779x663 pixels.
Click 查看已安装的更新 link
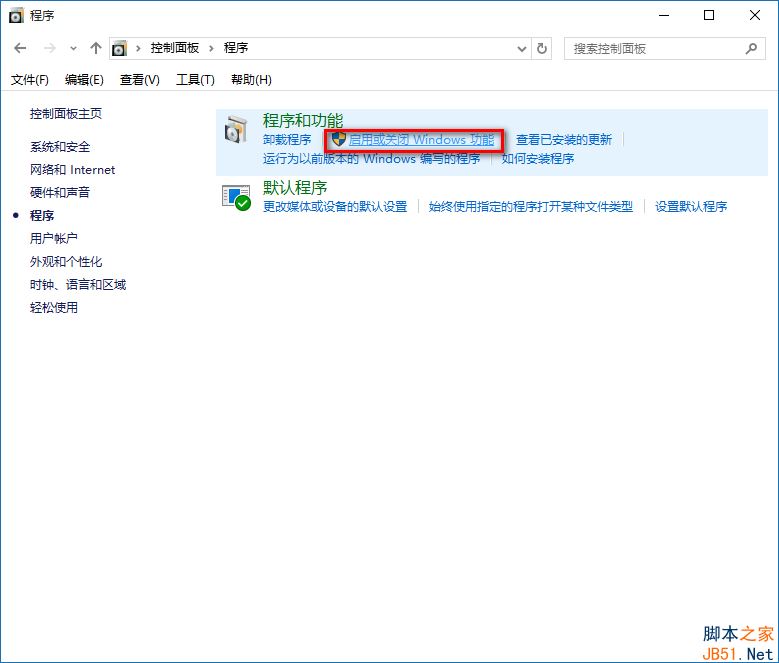[x=563, y=140]
